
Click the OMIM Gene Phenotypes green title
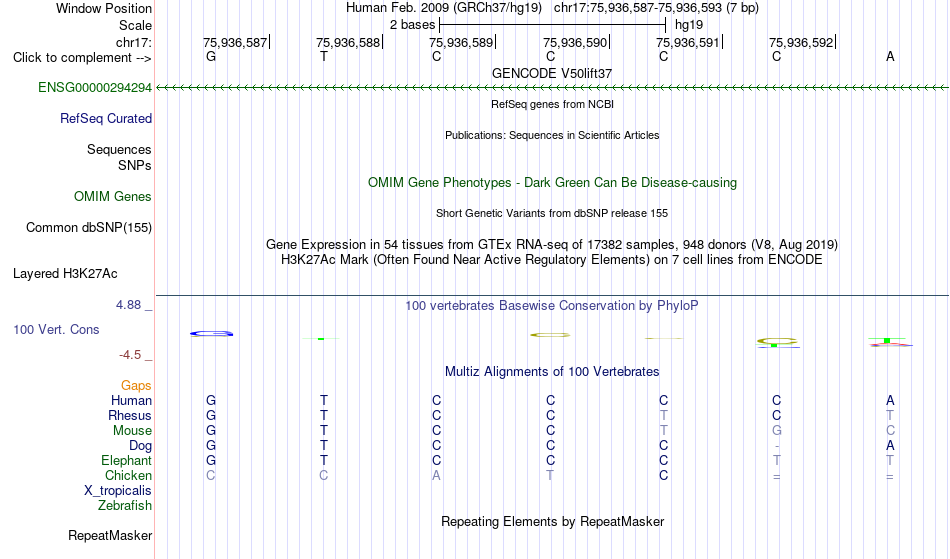click(x=552, y=183)
